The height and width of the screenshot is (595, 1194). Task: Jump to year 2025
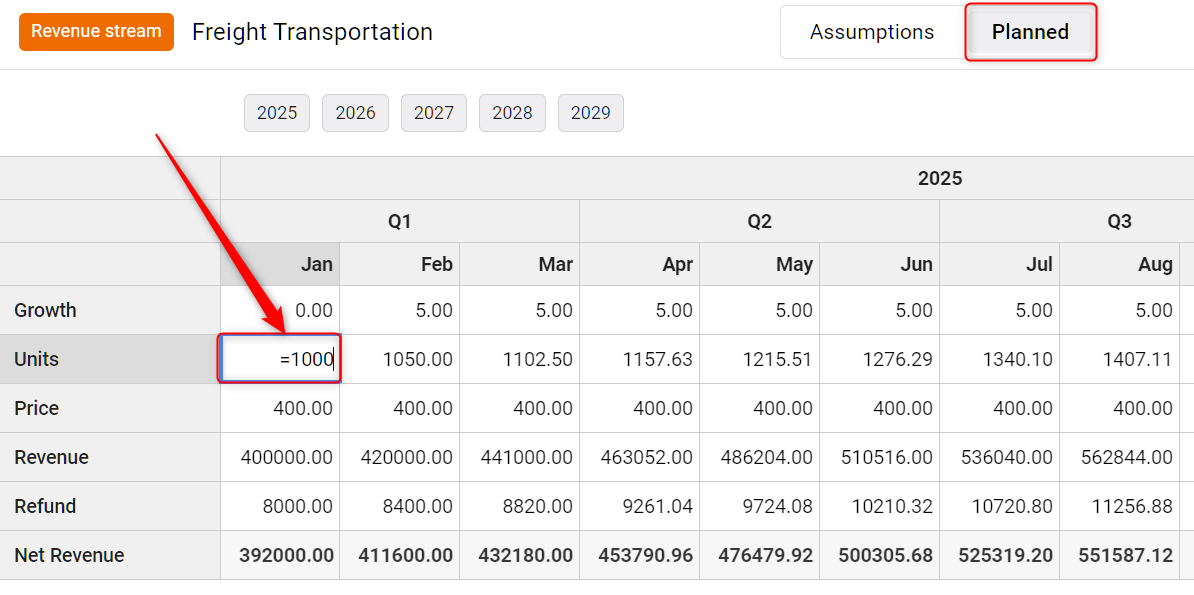pos(277,113)
